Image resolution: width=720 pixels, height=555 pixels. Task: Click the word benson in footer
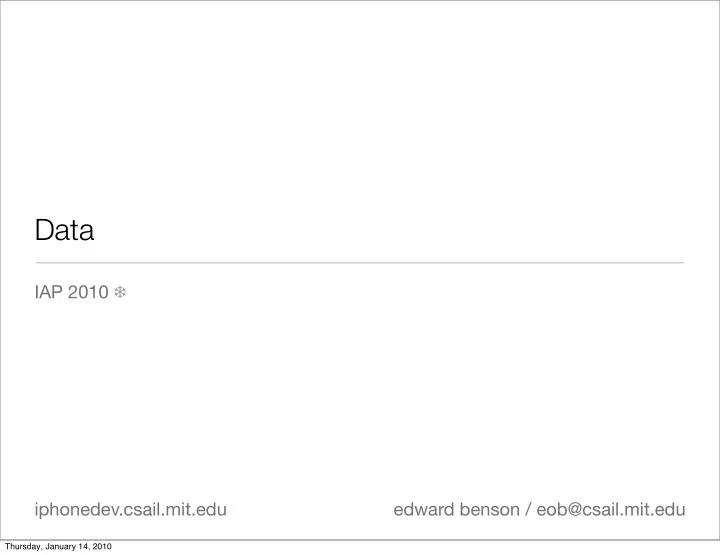point(489,510)
